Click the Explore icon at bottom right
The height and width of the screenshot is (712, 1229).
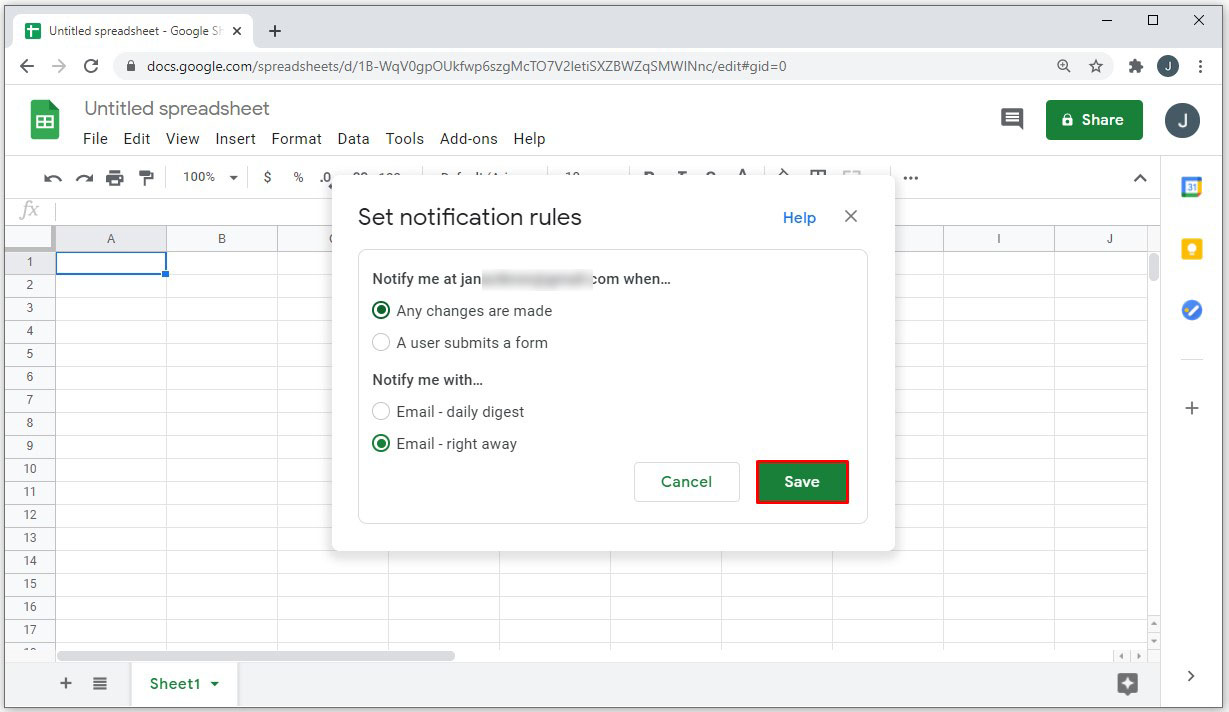tap(1127, 684)
